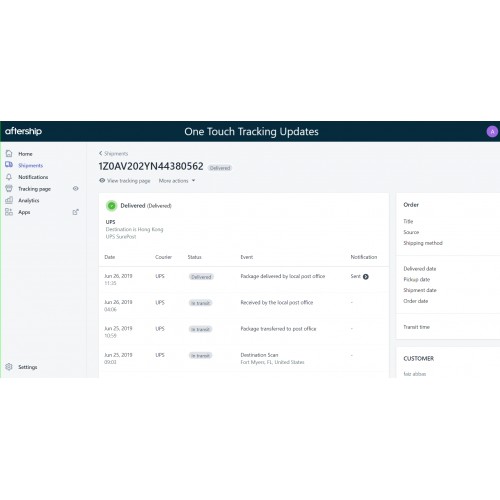Click In transit badge for Package transferred row
The height and width of the screenshot is (500, 500).
pos(200,329)
